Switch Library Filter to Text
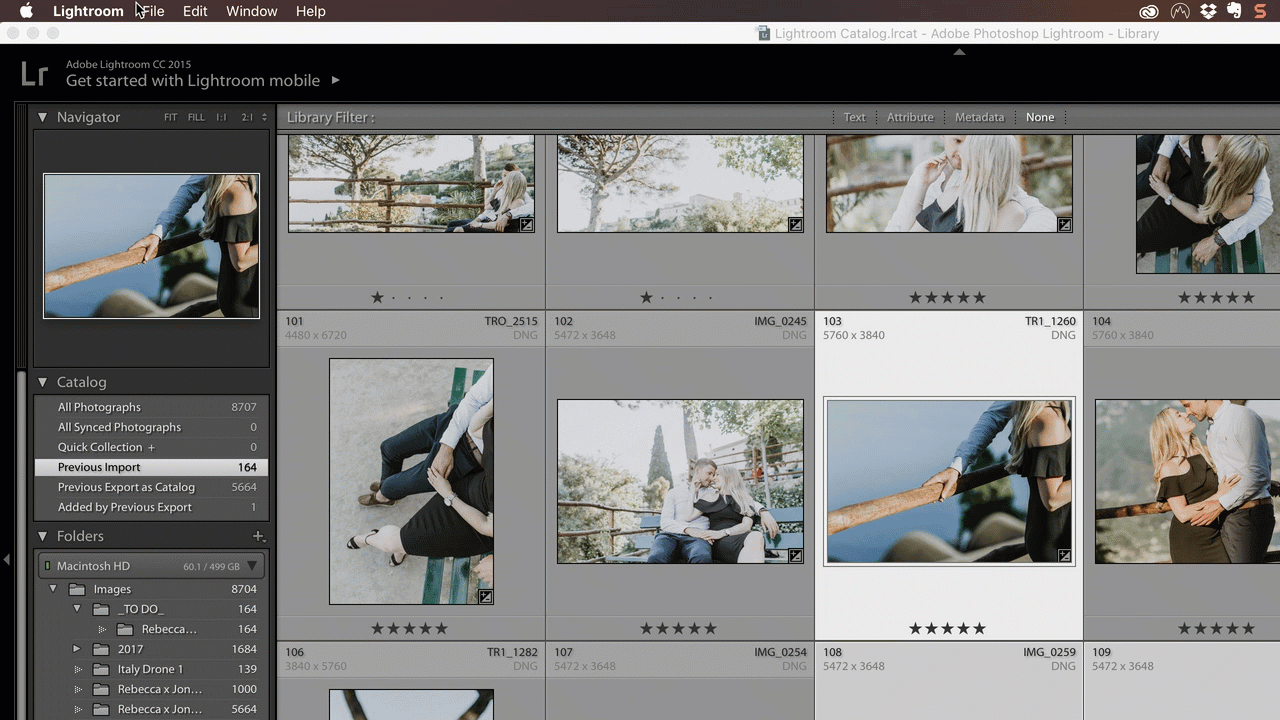This screenshot has width=1280, height=720. [x=854, y=117]
